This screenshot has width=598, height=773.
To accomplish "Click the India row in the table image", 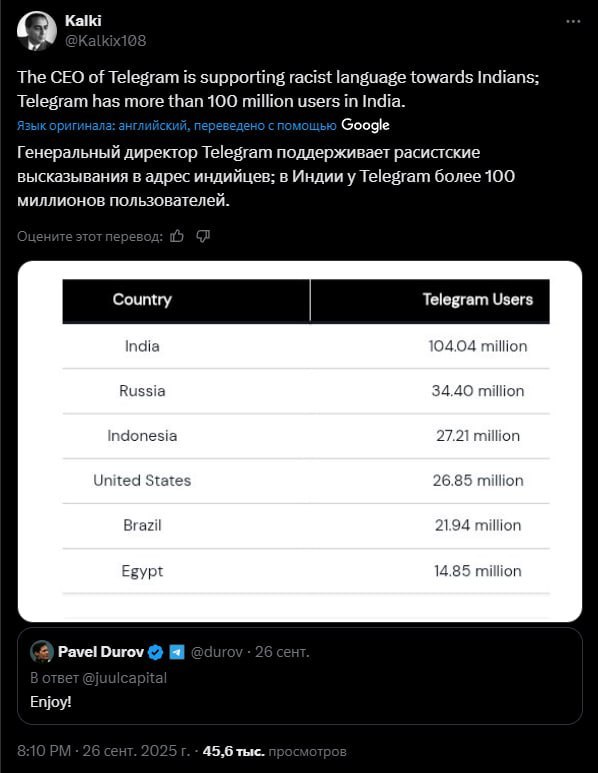I will coord(306,346).
